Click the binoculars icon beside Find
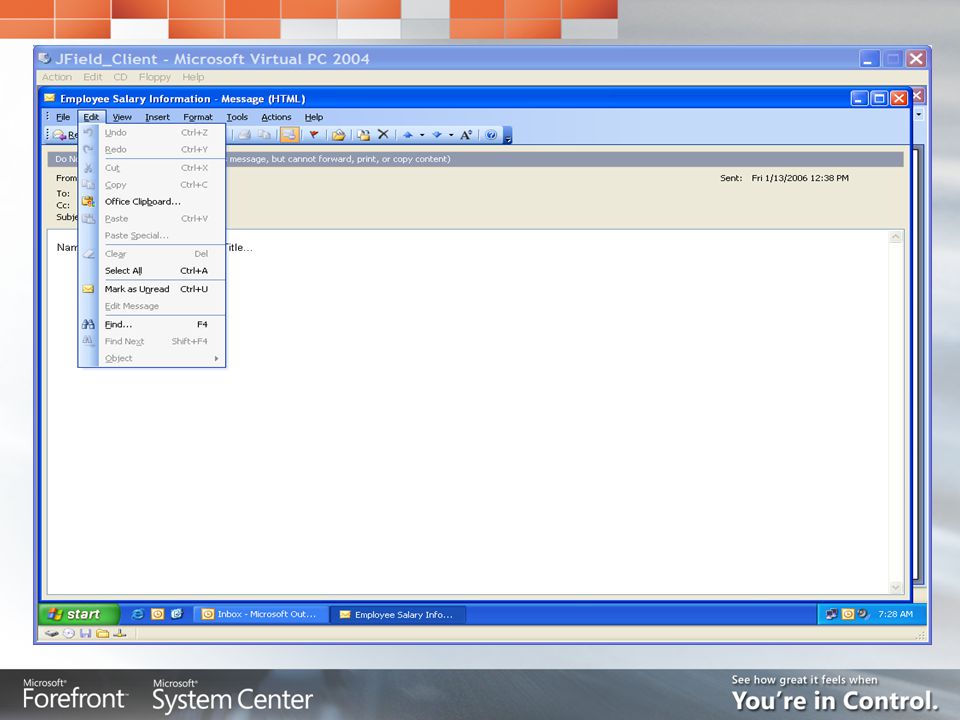 coord(88,324)
